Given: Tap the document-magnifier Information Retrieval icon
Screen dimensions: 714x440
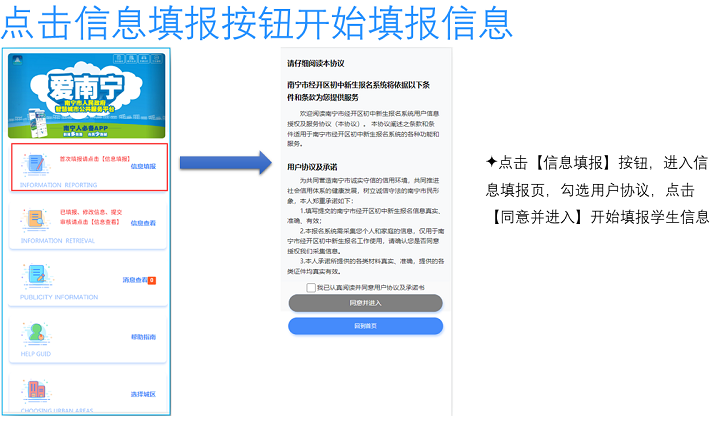Looking at the screenshot, I should click(x=36, y=219).
